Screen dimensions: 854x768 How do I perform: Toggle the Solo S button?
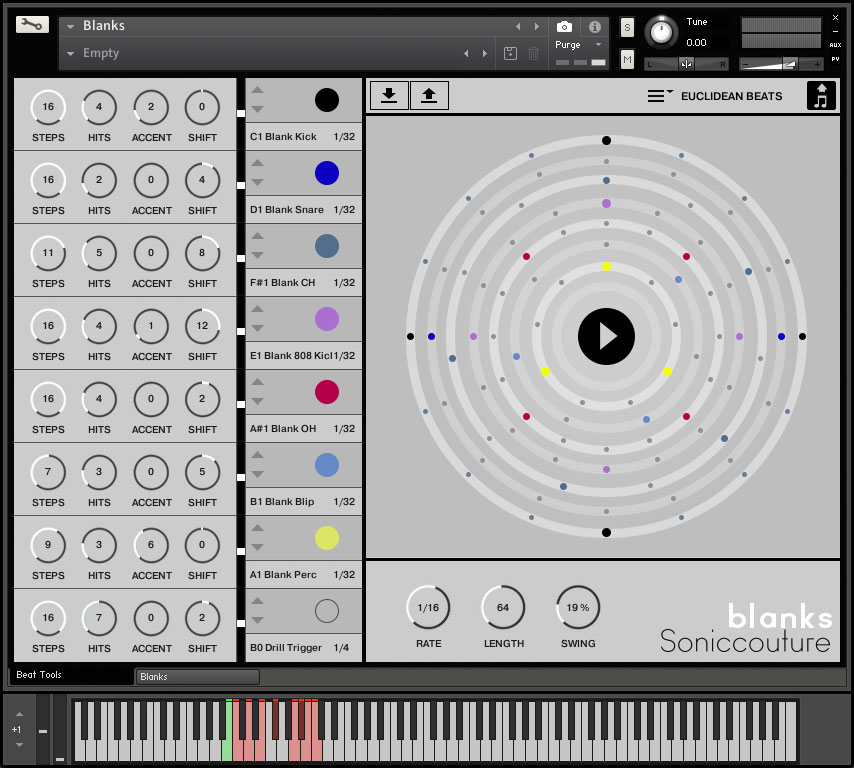click(x=627, y=27)
